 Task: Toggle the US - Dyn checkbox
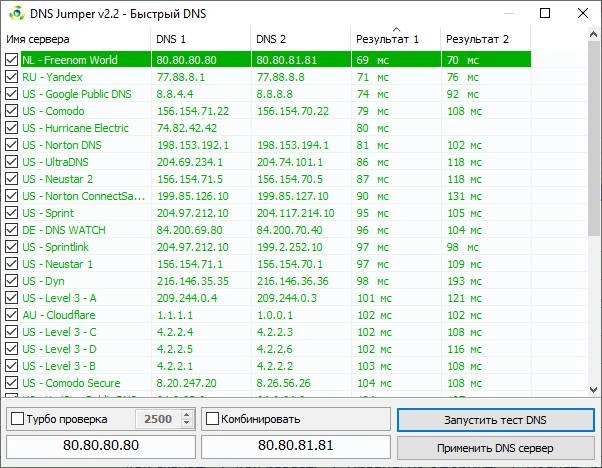[12, 281]
